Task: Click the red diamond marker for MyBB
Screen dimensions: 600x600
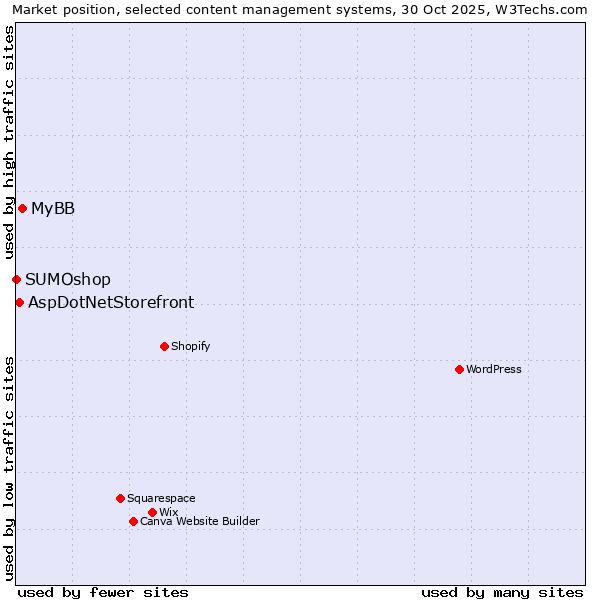Action: pyautogui.click(x=22, y=208)
